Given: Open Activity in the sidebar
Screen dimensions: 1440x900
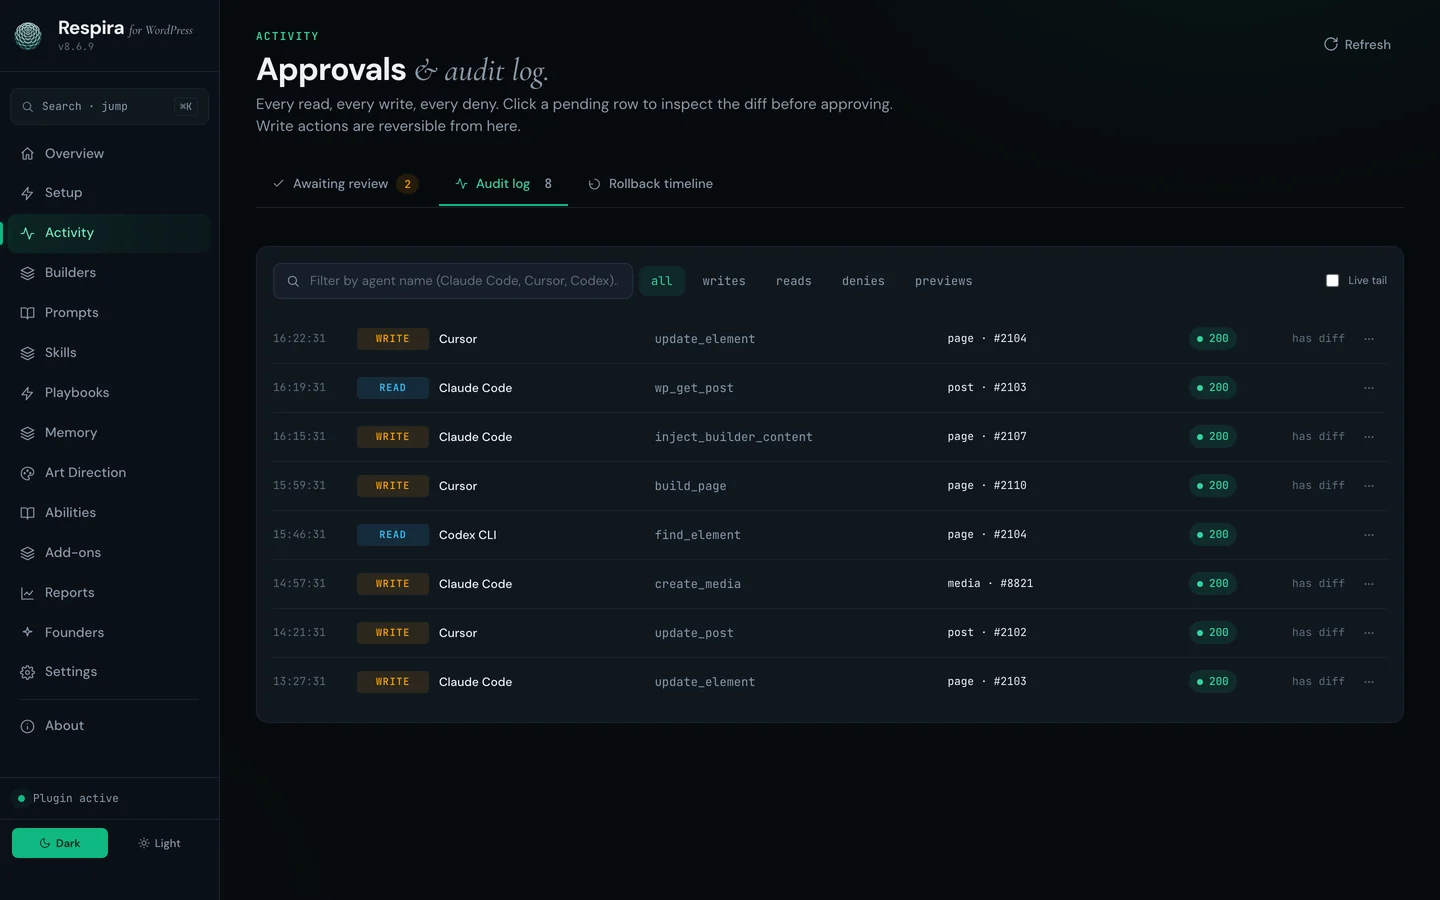Looking at the screenshot, I should pos(110,233).
